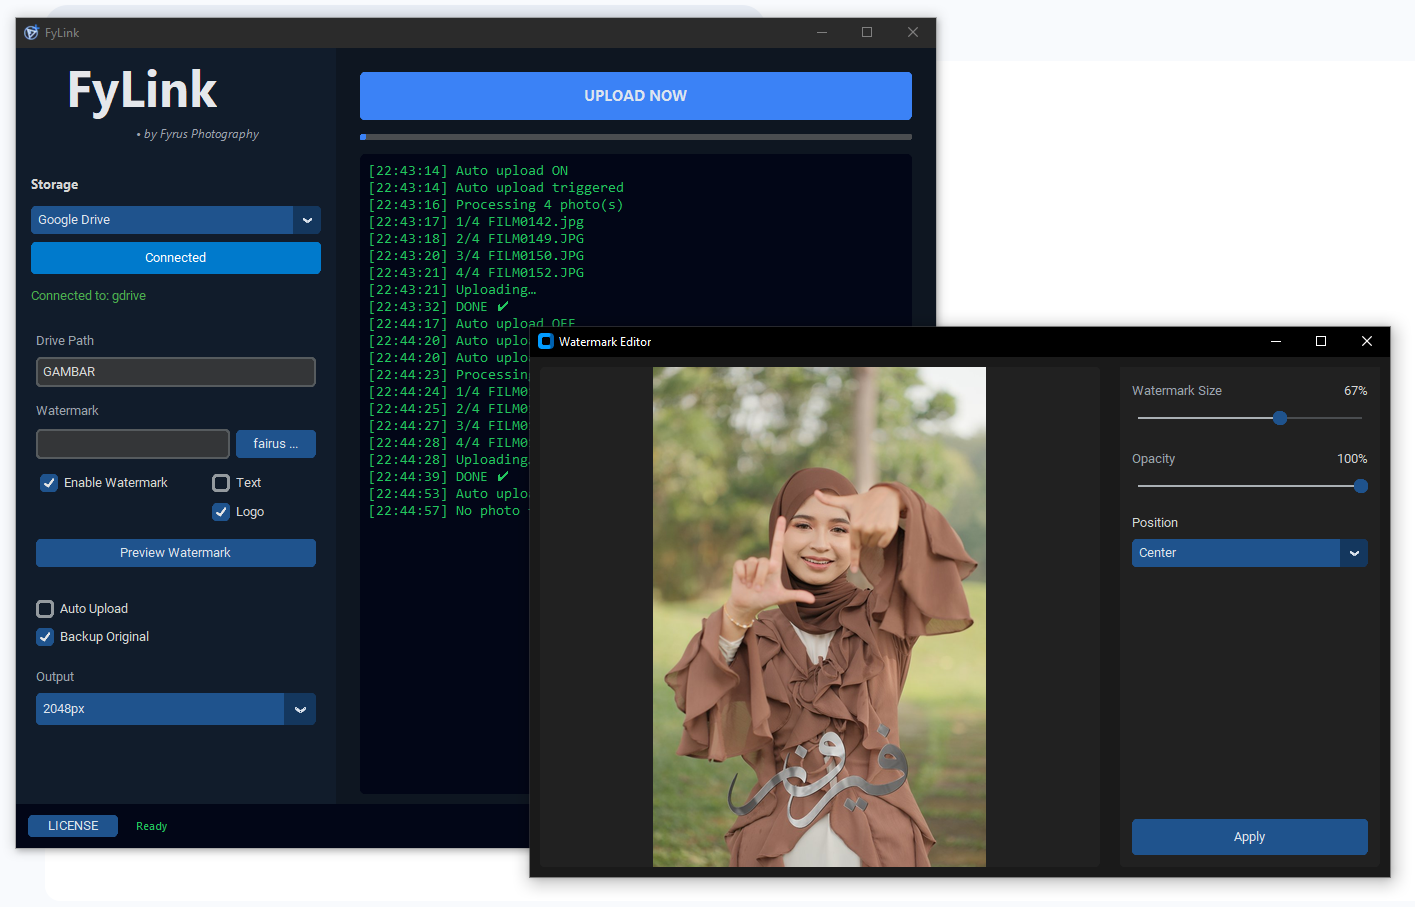Viewport: 1415px width, 907px height.
Task: Click log line '1/4 FILM0142.jpg'
Action: [x=476, y=222]
